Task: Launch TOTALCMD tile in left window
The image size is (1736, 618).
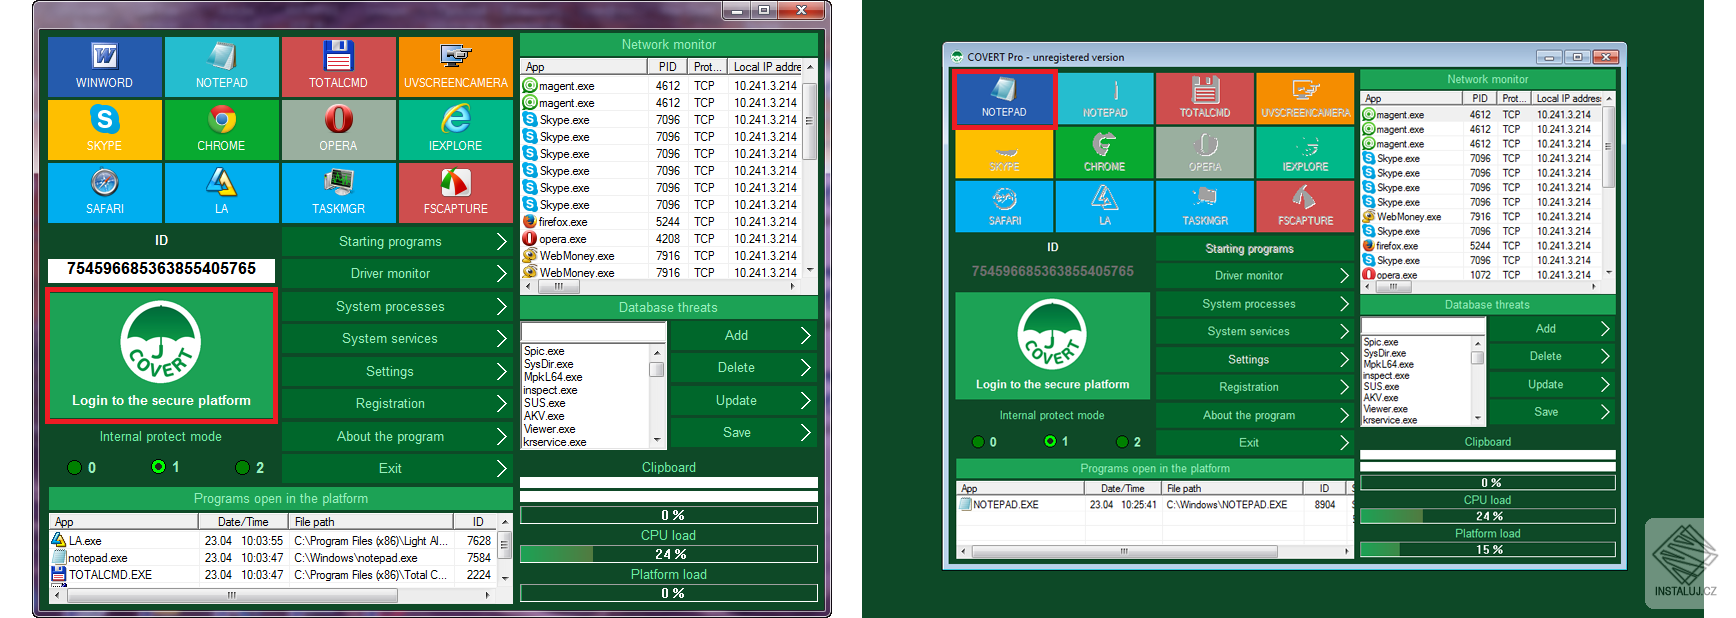Action: [x=338, y=66]
